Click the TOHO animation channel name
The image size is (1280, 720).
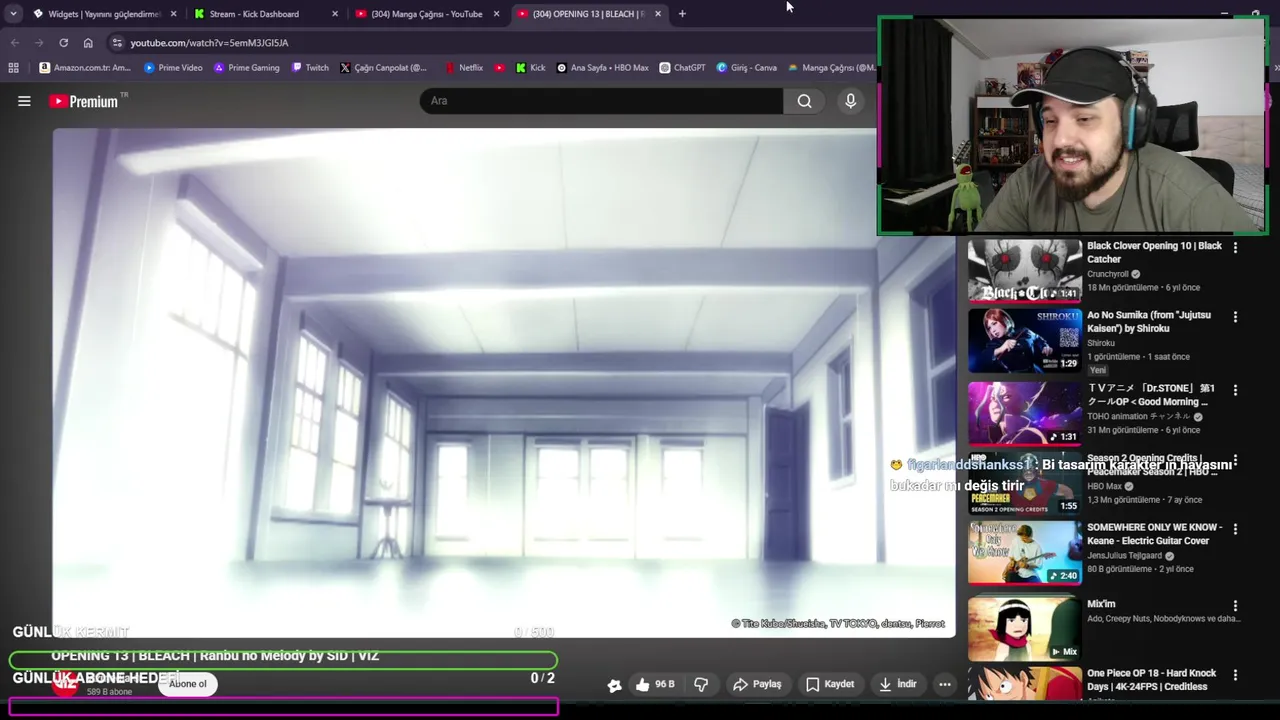tap(1138, 417)
